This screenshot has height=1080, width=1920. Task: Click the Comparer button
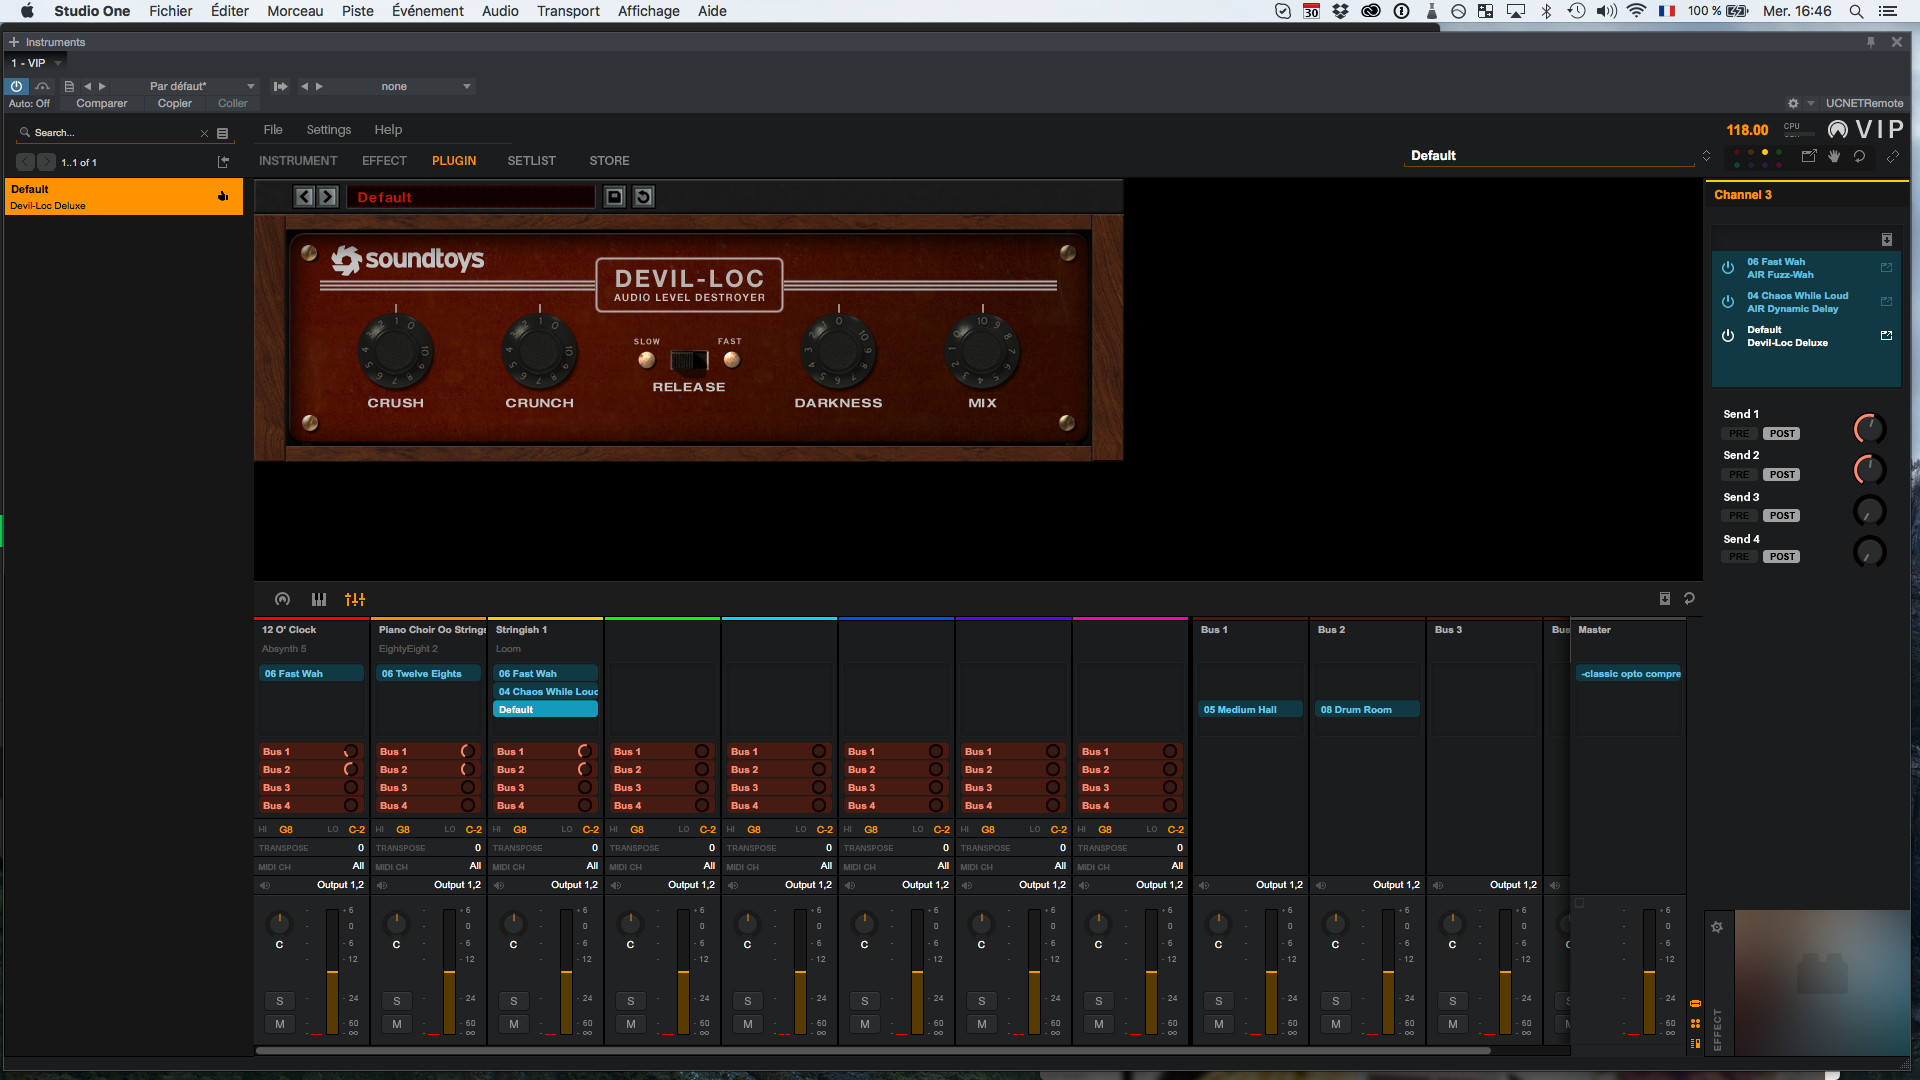101,103
